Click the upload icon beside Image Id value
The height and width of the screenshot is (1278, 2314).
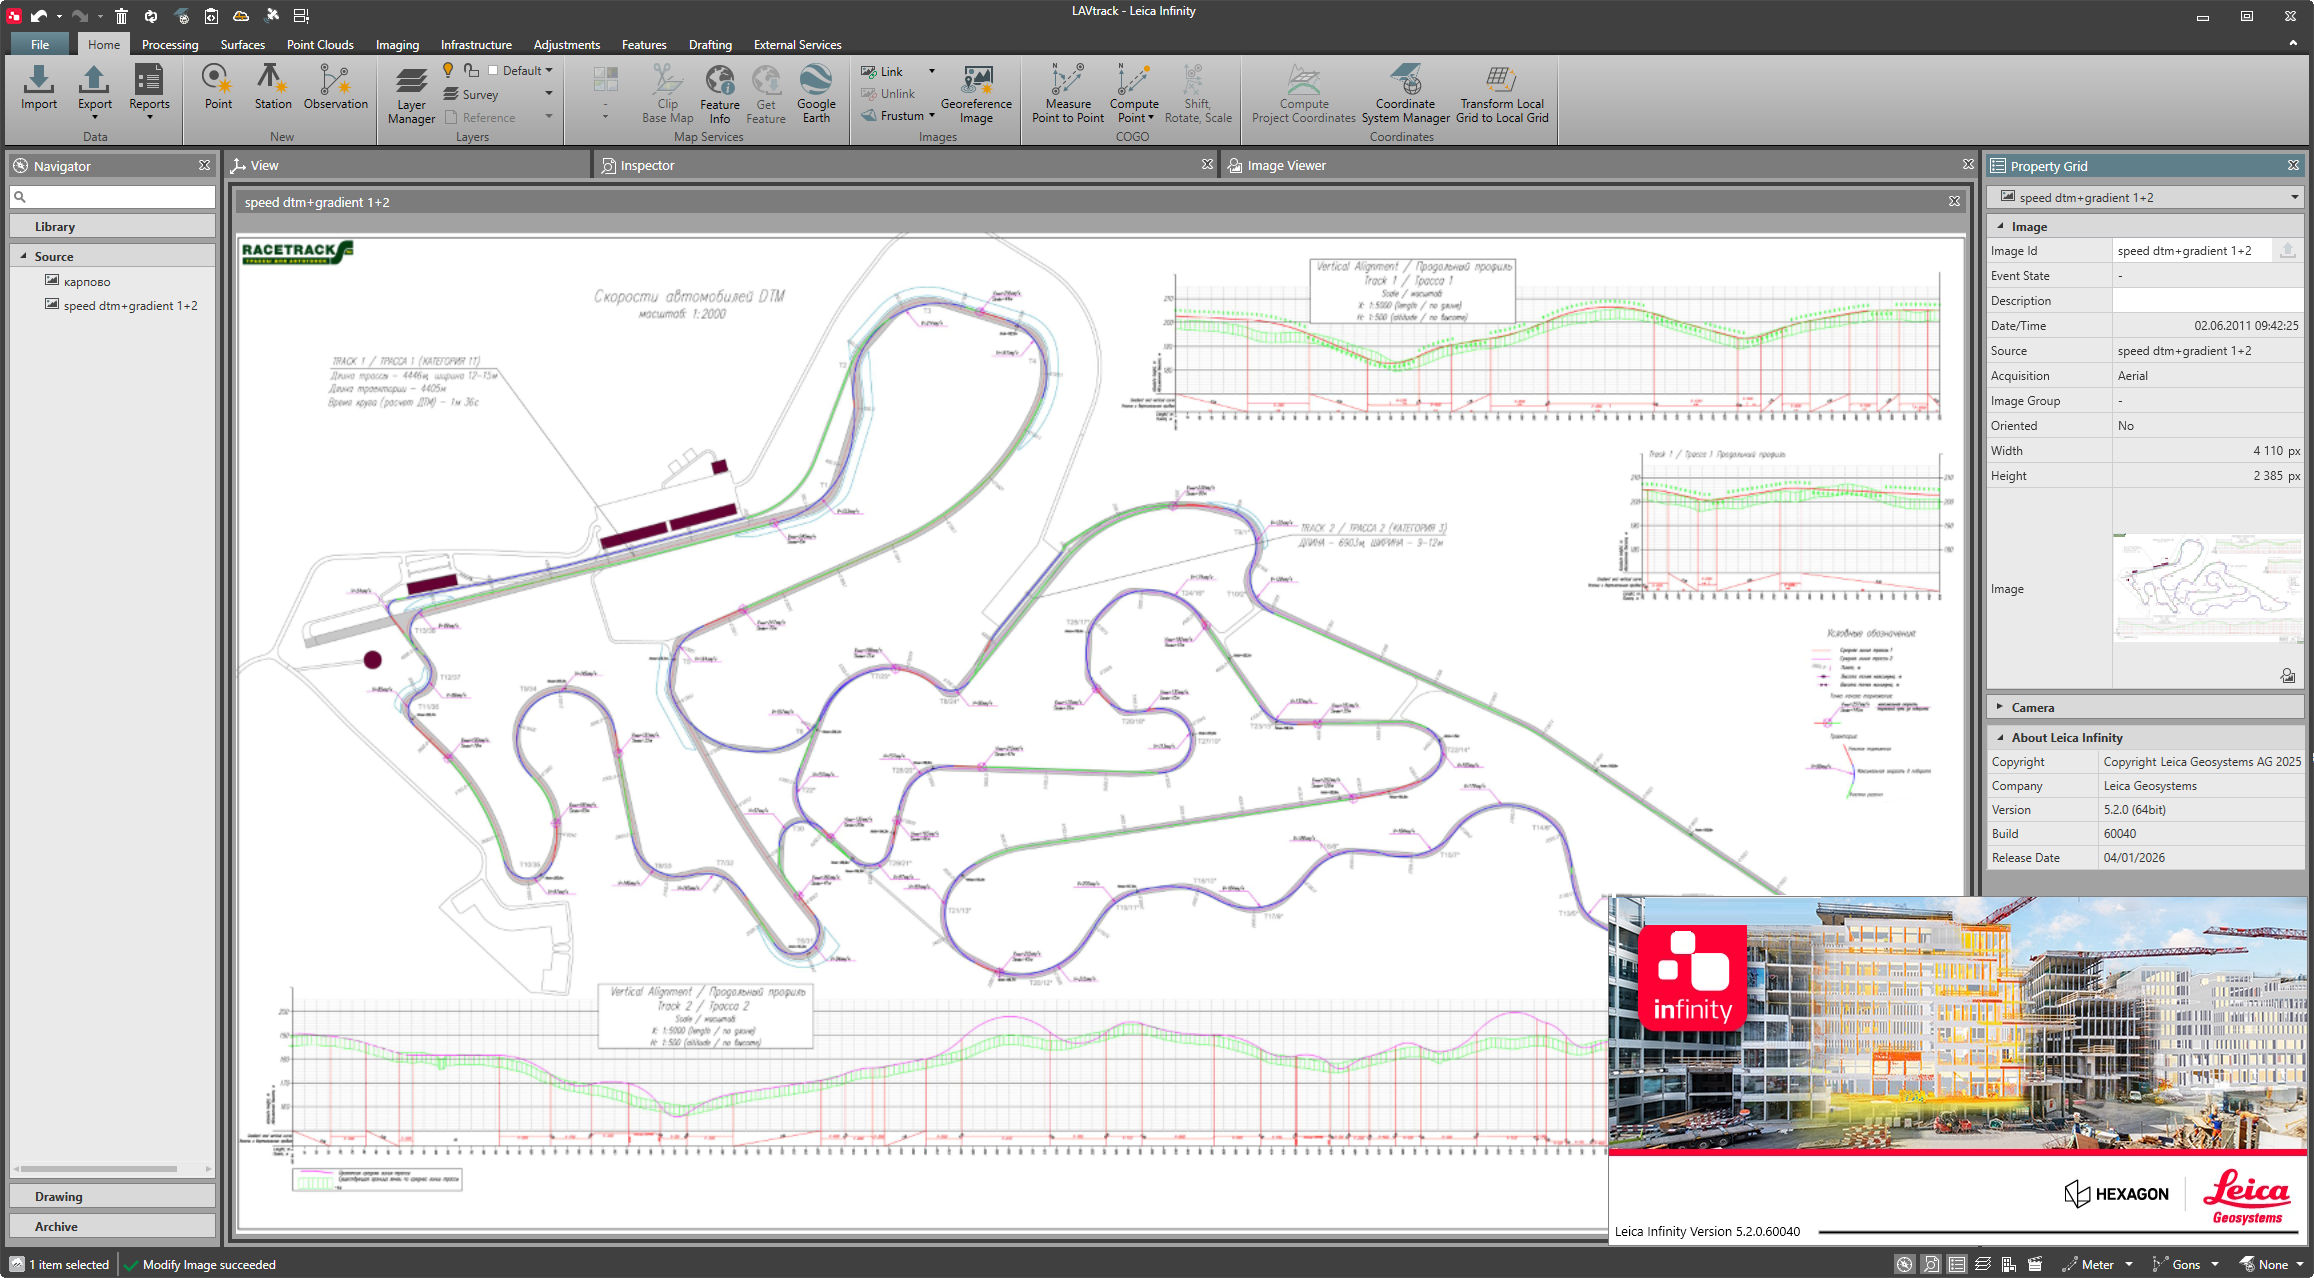click(x=2287, y=250)
